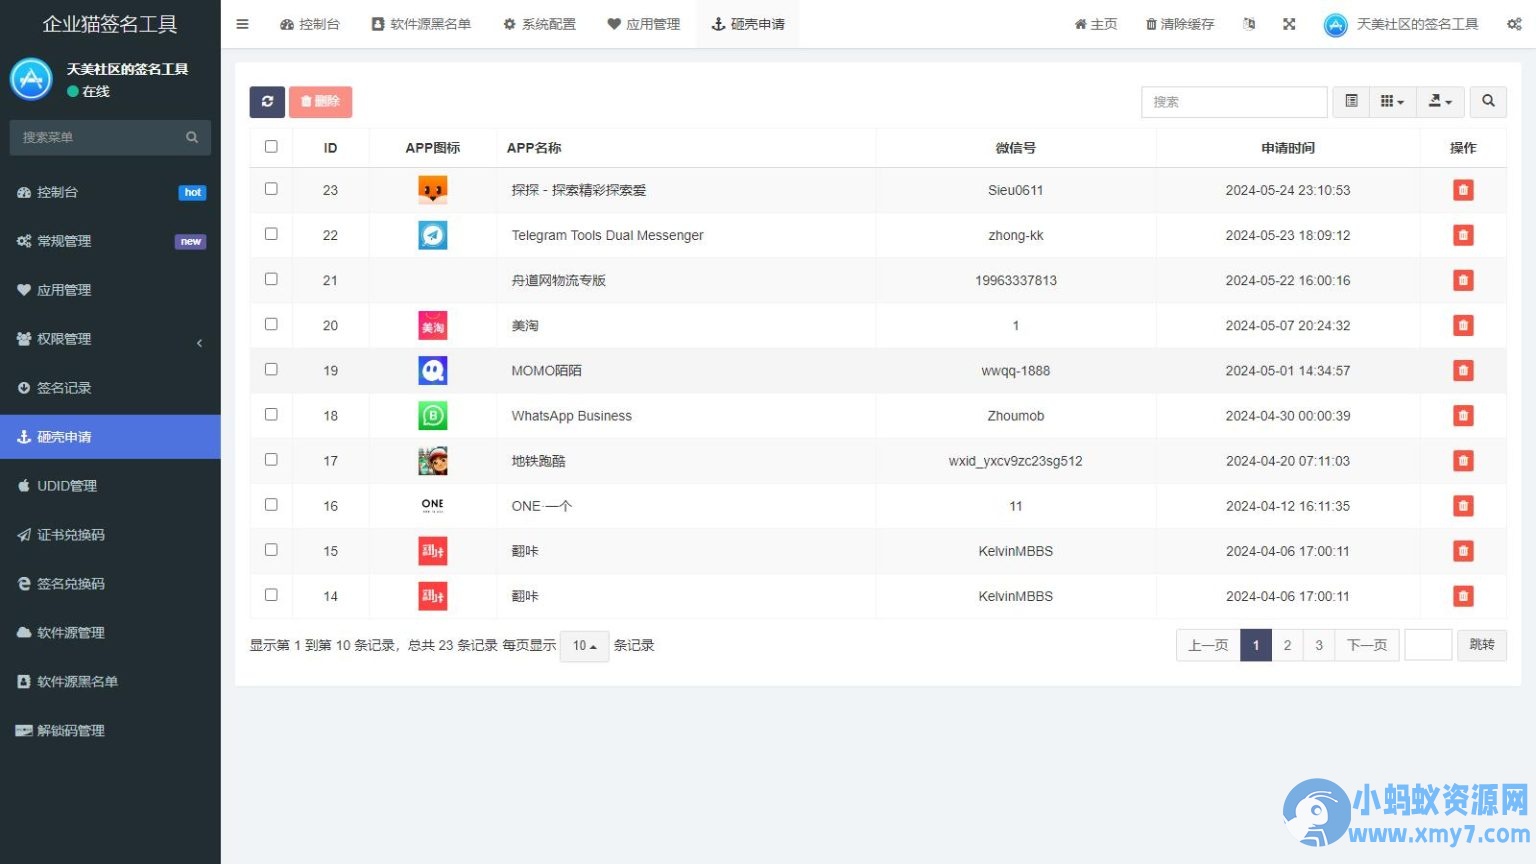This screenshot has height=864, width=1536.
Task: Open the export data dropdown
Action: (x=1440, y=101)
